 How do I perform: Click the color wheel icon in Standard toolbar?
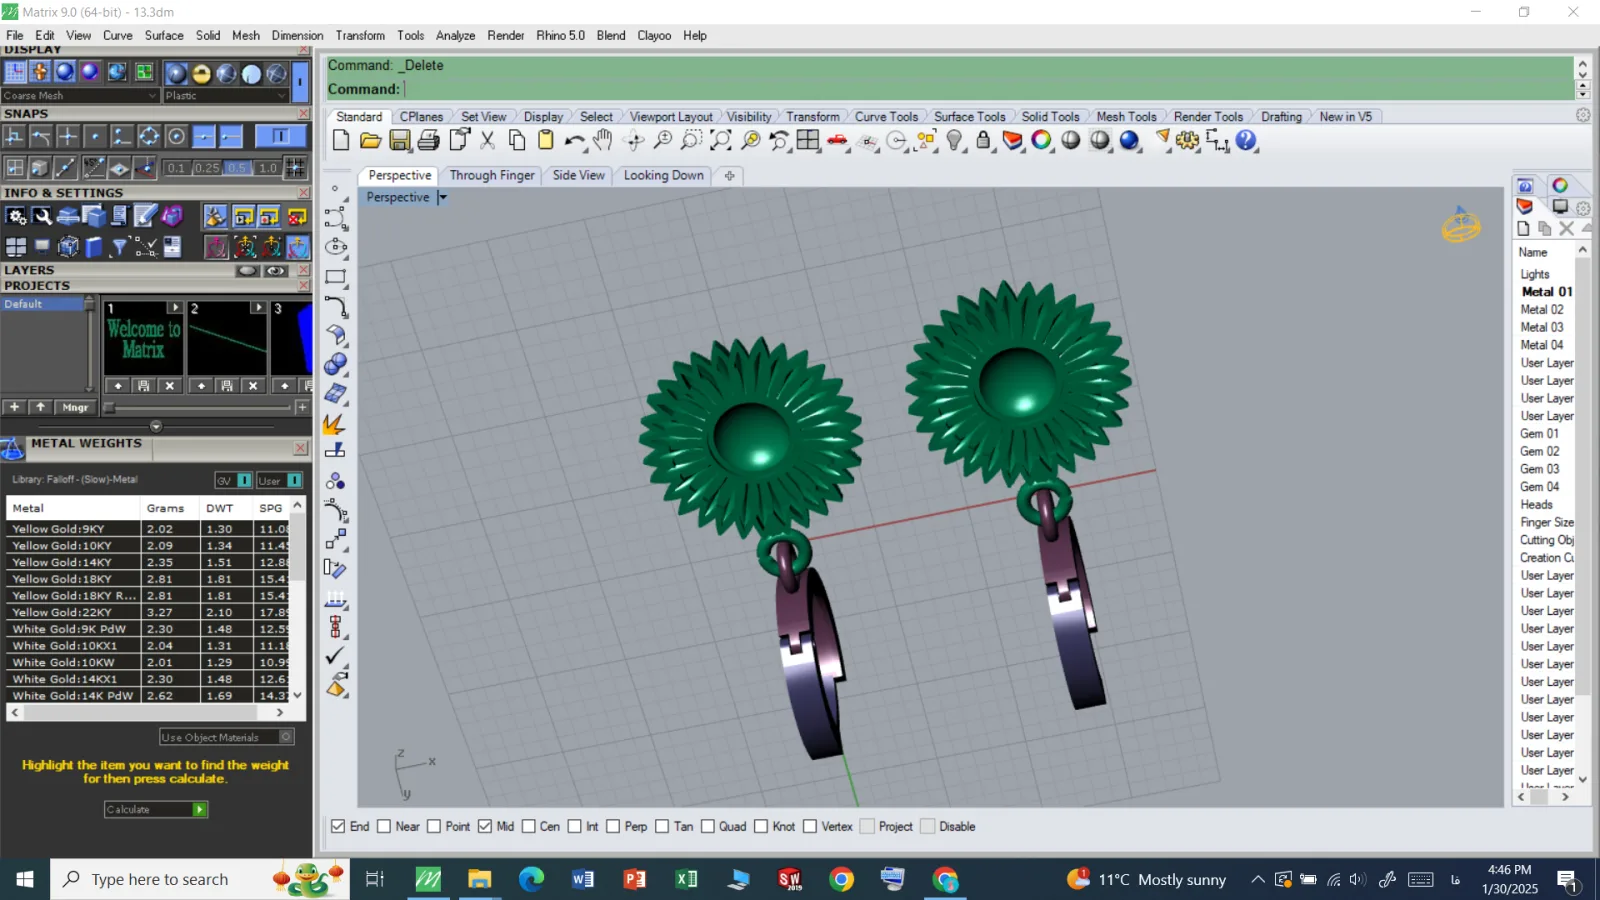coord(1041,141)
